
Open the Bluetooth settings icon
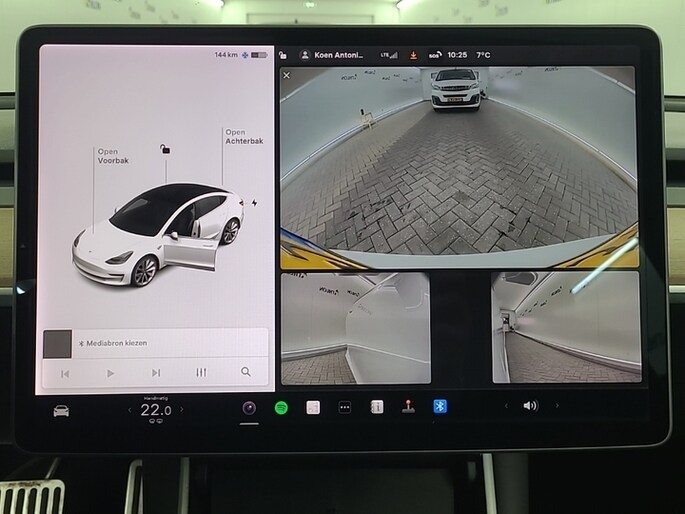[439, 406]
